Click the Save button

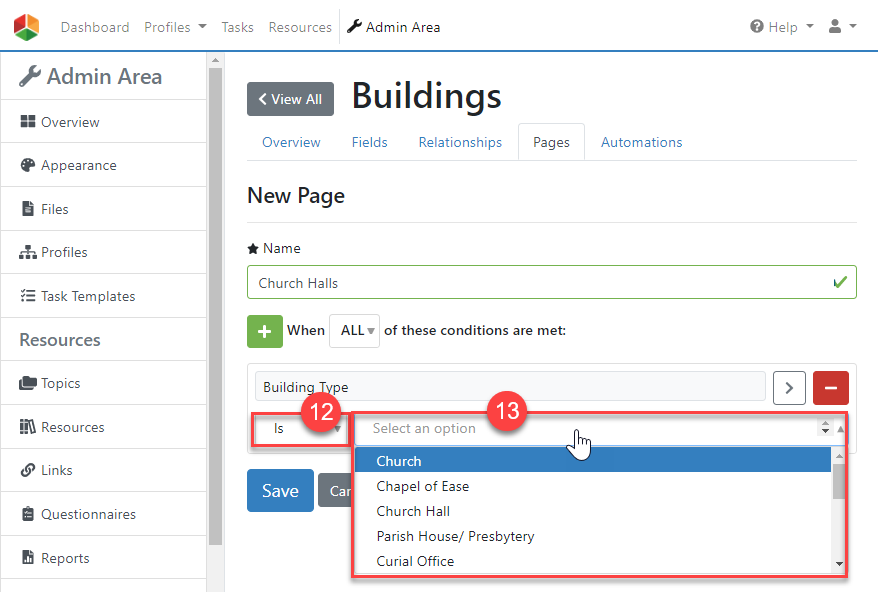280,490
